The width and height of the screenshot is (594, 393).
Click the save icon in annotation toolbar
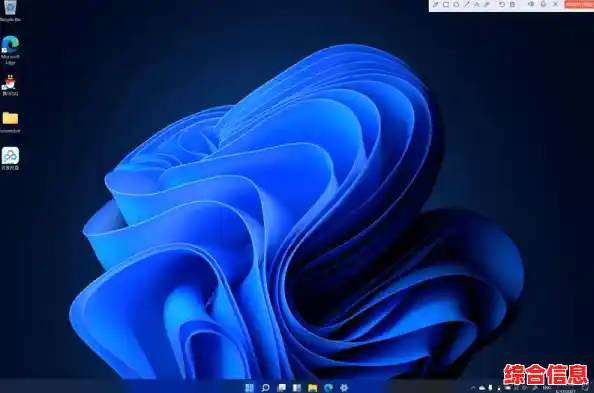click(x=512, y=5)
